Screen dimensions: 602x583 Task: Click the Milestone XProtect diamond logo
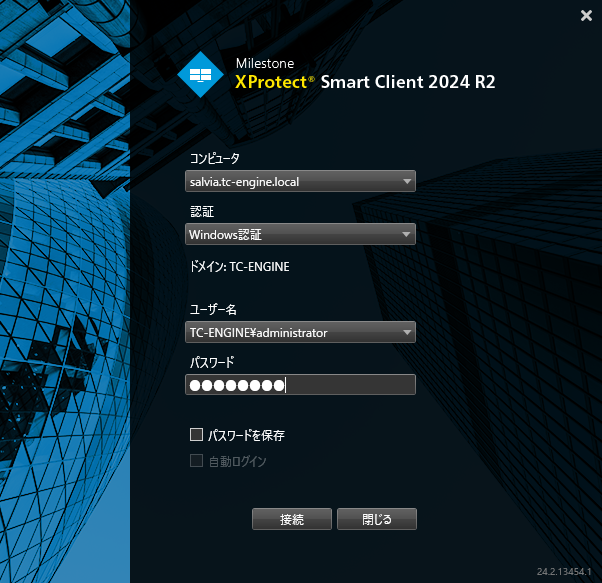[200, 74]
